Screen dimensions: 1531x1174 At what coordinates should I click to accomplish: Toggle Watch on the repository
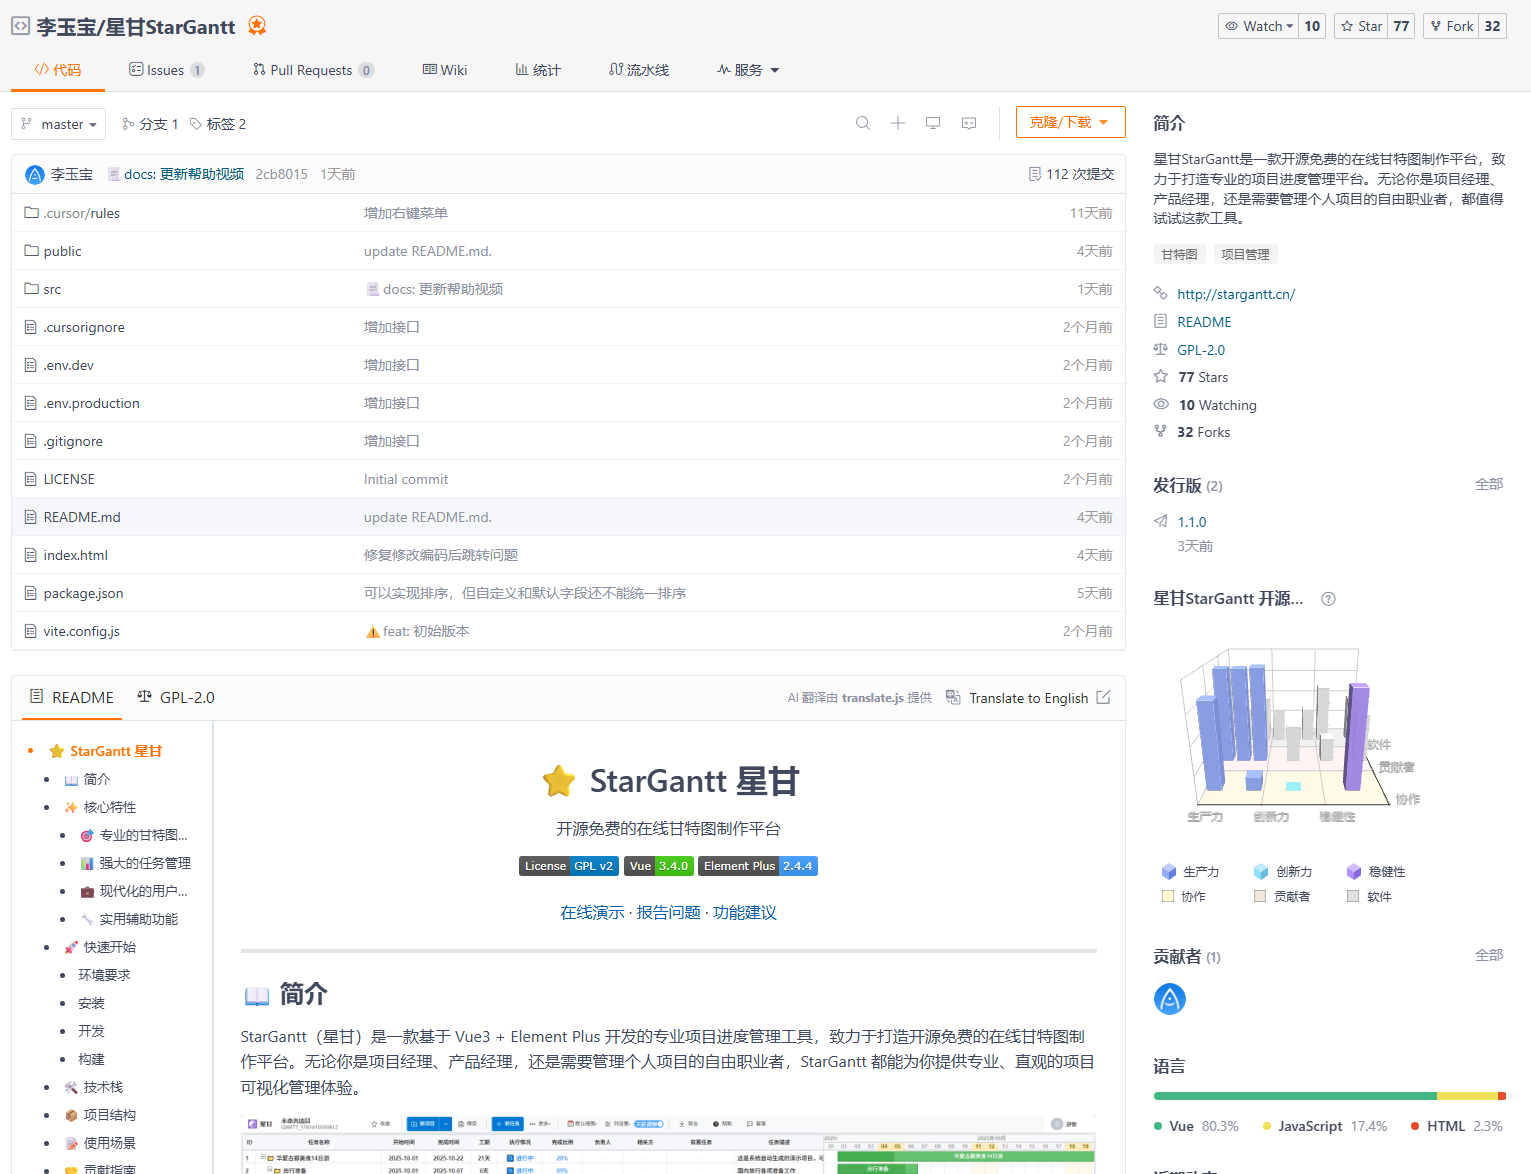tap(1257, 26)
